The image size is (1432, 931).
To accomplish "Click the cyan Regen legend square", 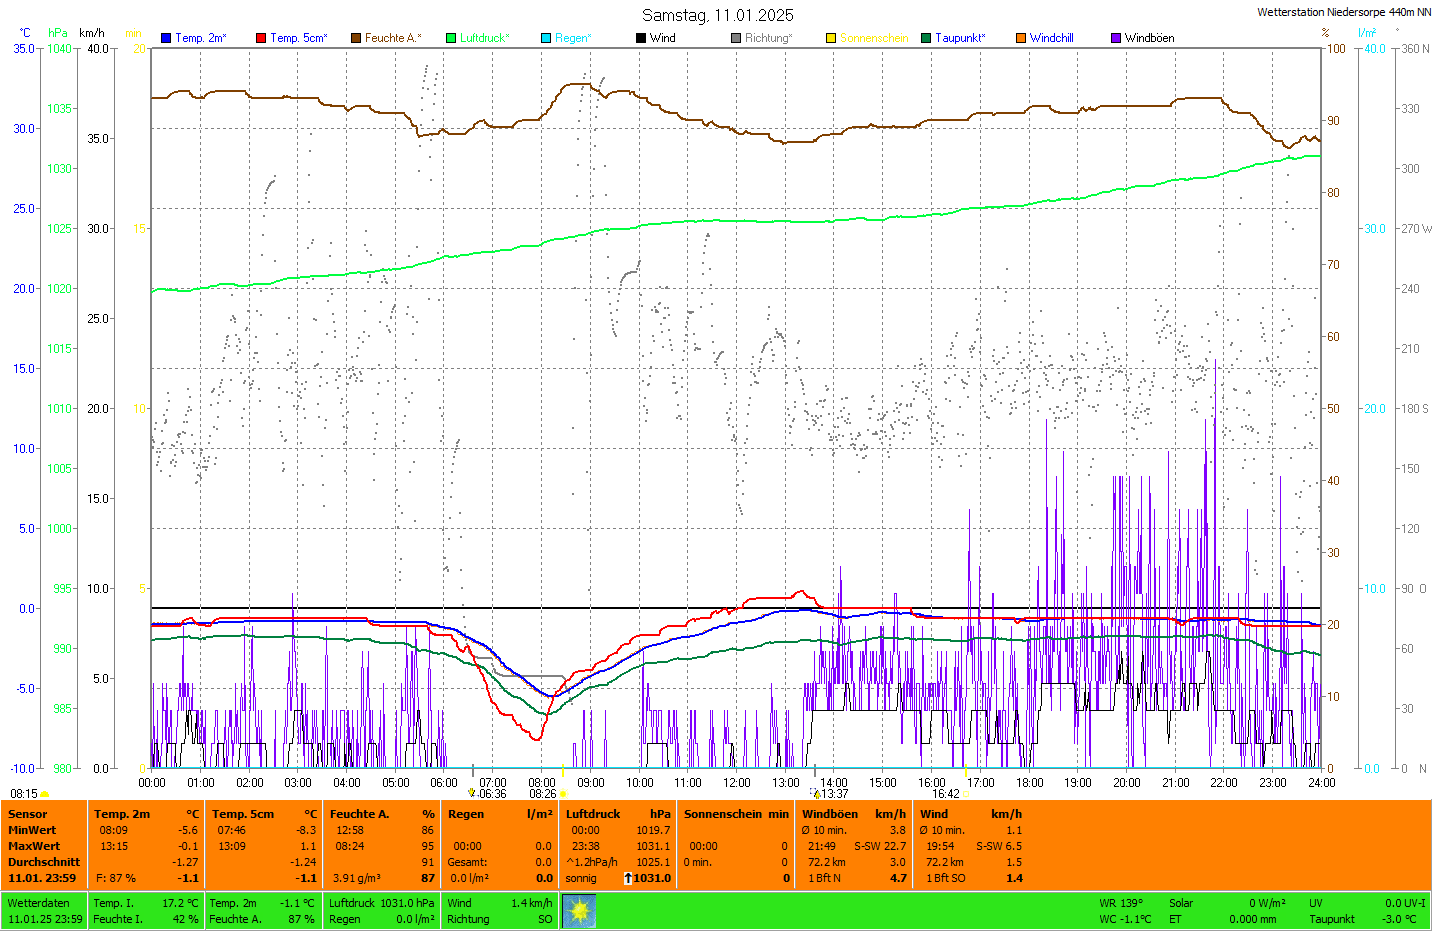I will pos(546,38).
